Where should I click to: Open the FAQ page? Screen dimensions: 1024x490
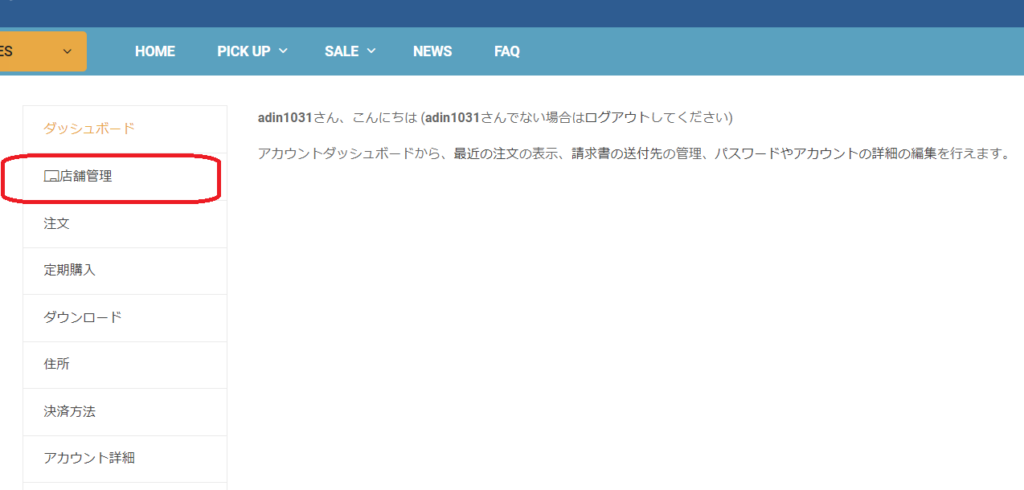[506, 51]
